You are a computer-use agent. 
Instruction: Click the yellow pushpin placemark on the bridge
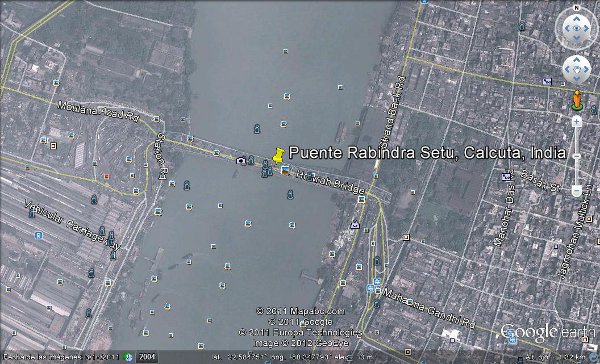279,155
